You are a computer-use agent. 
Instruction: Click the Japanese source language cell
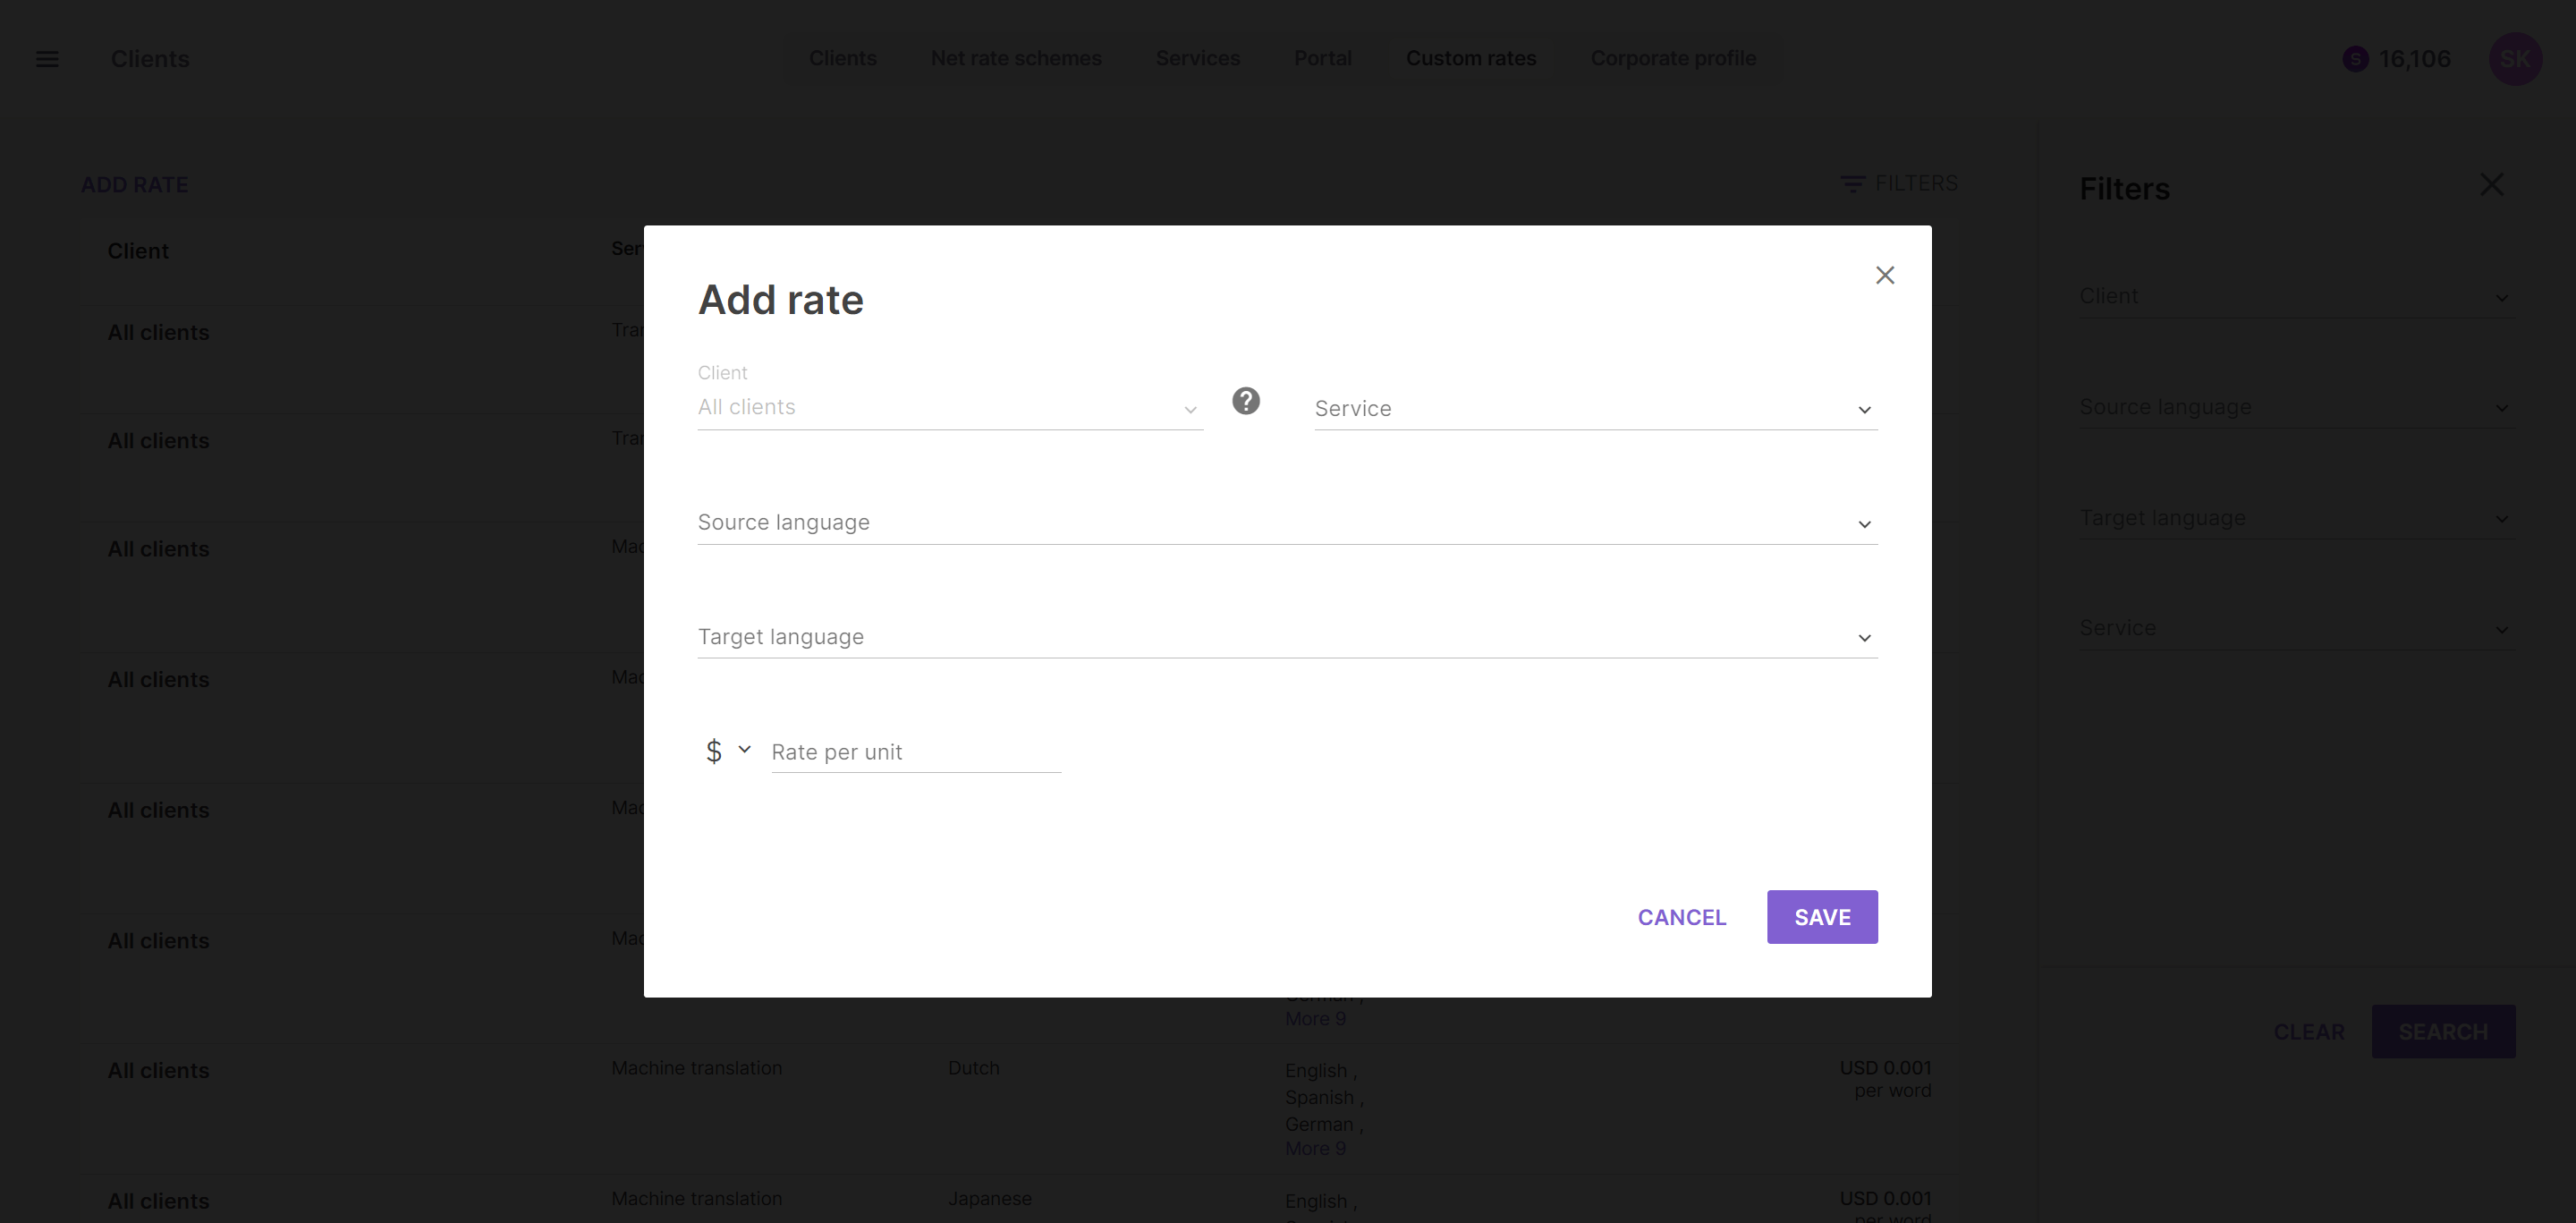click(x=989, y=1199)
